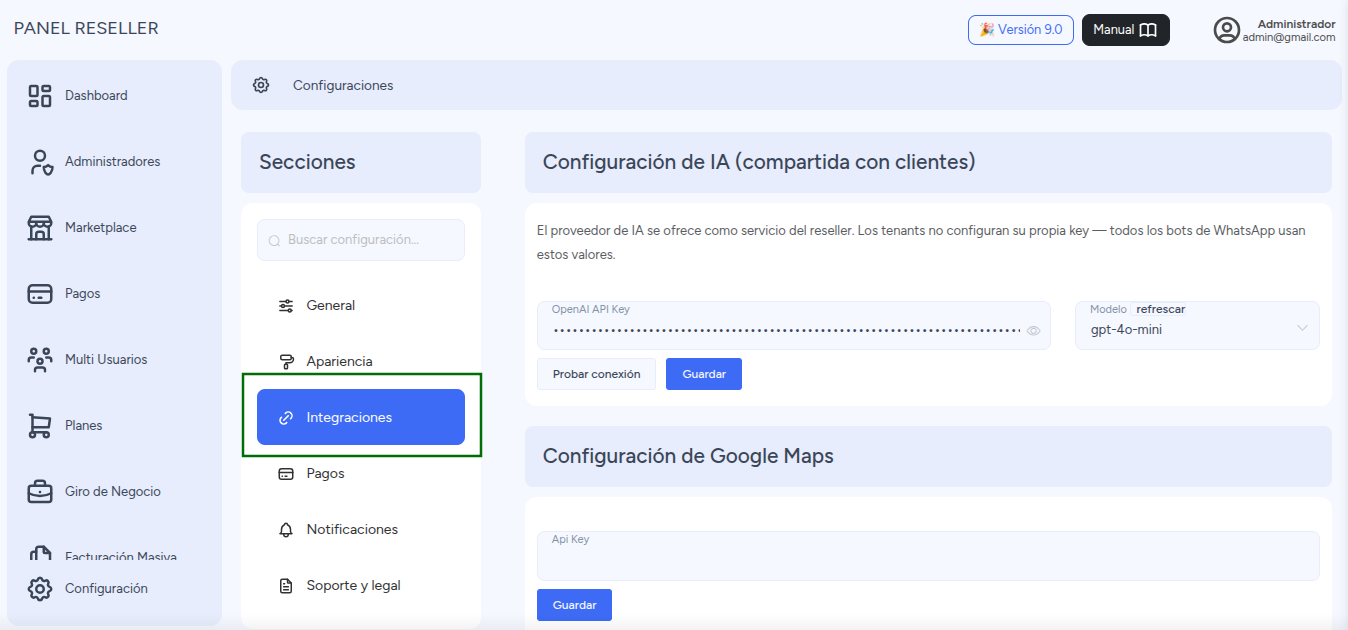
Task: Click the Probar conexión button
Action: (596, 374)
